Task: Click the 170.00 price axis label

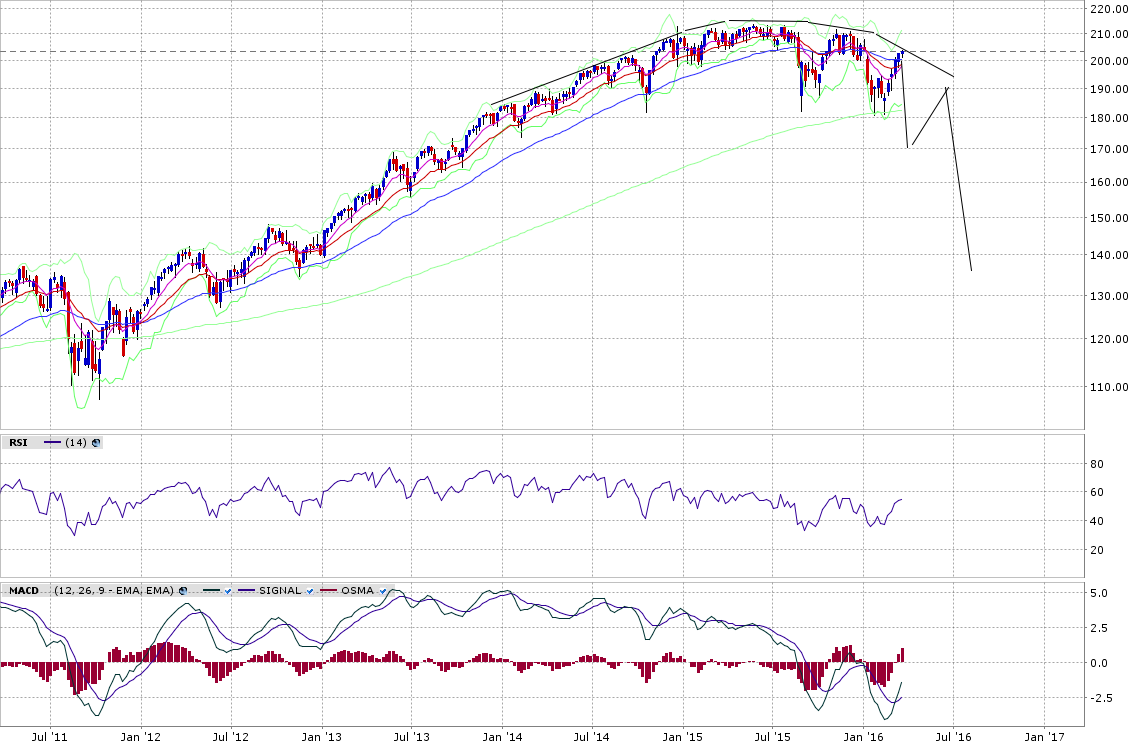Action: click(1109, 149)
